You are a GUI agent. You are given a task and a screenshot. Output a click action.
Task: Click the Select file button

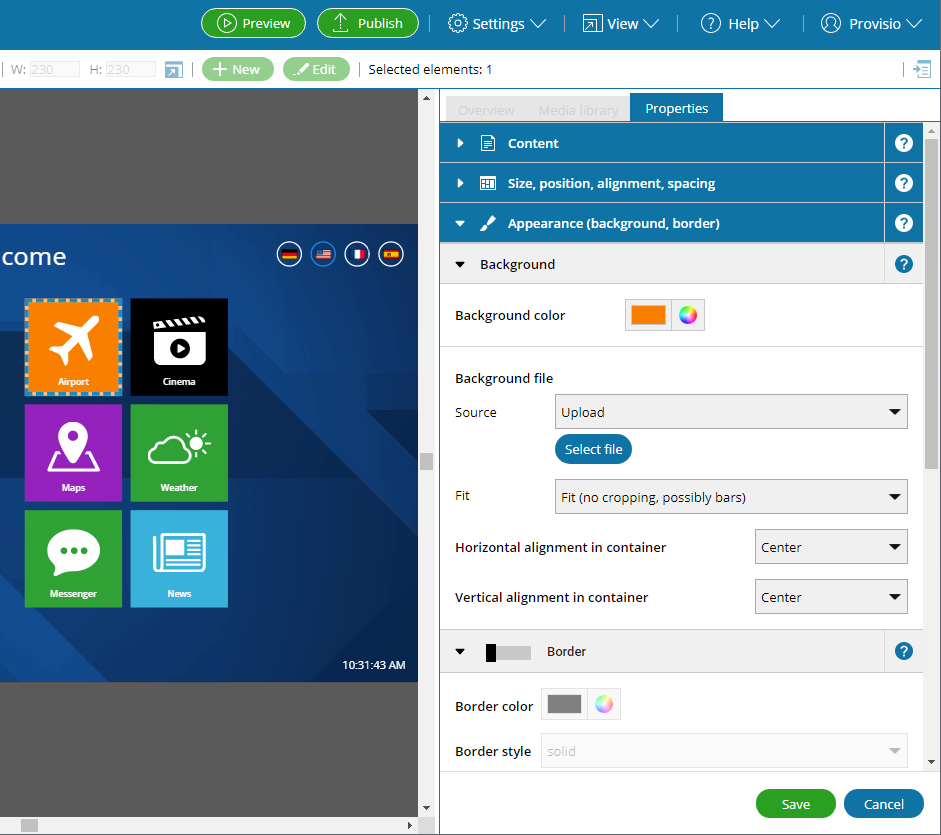click(593, 450)
